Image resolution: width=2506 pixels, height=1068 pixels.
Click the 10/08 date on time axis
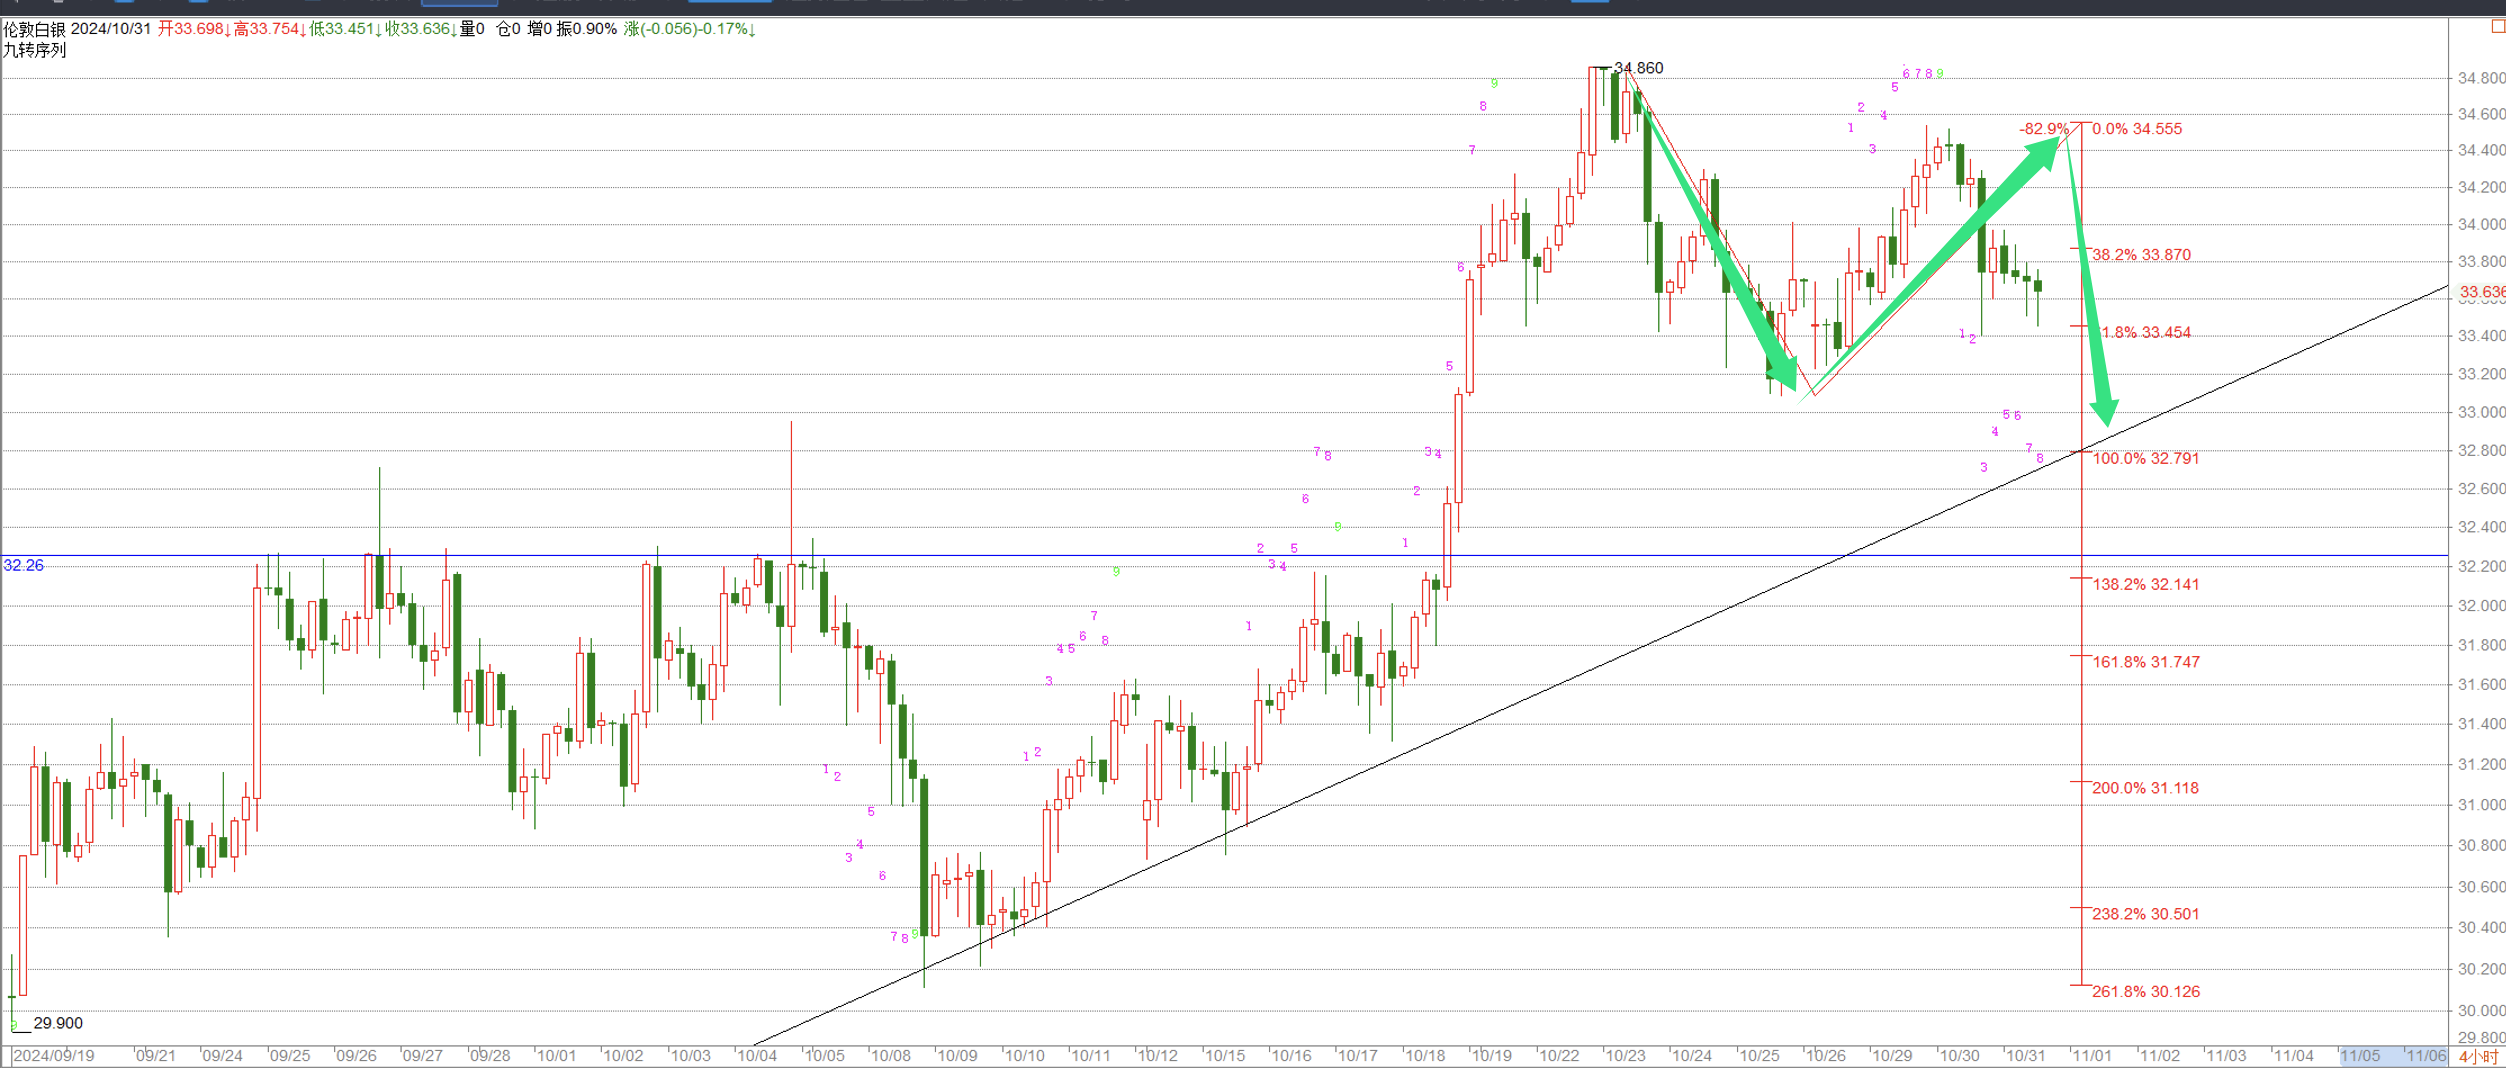890,1056
